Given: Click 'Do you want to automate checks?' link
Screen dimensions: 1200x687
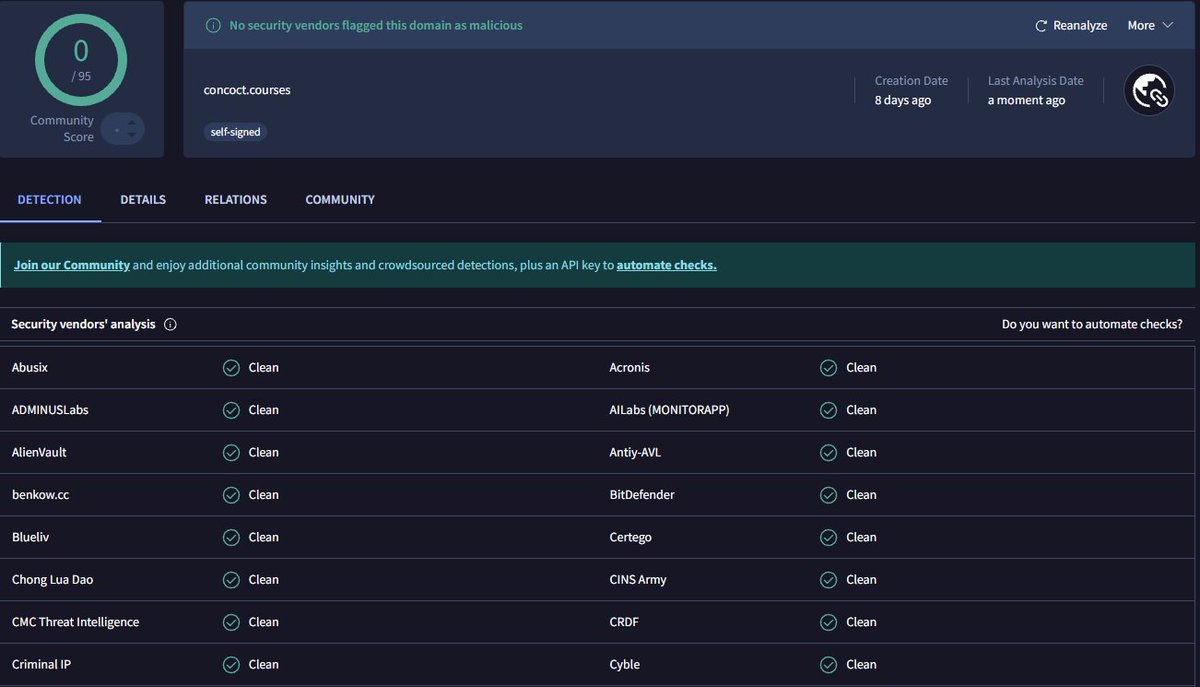Looking at the screenshot, I should tap(1092, 325).
